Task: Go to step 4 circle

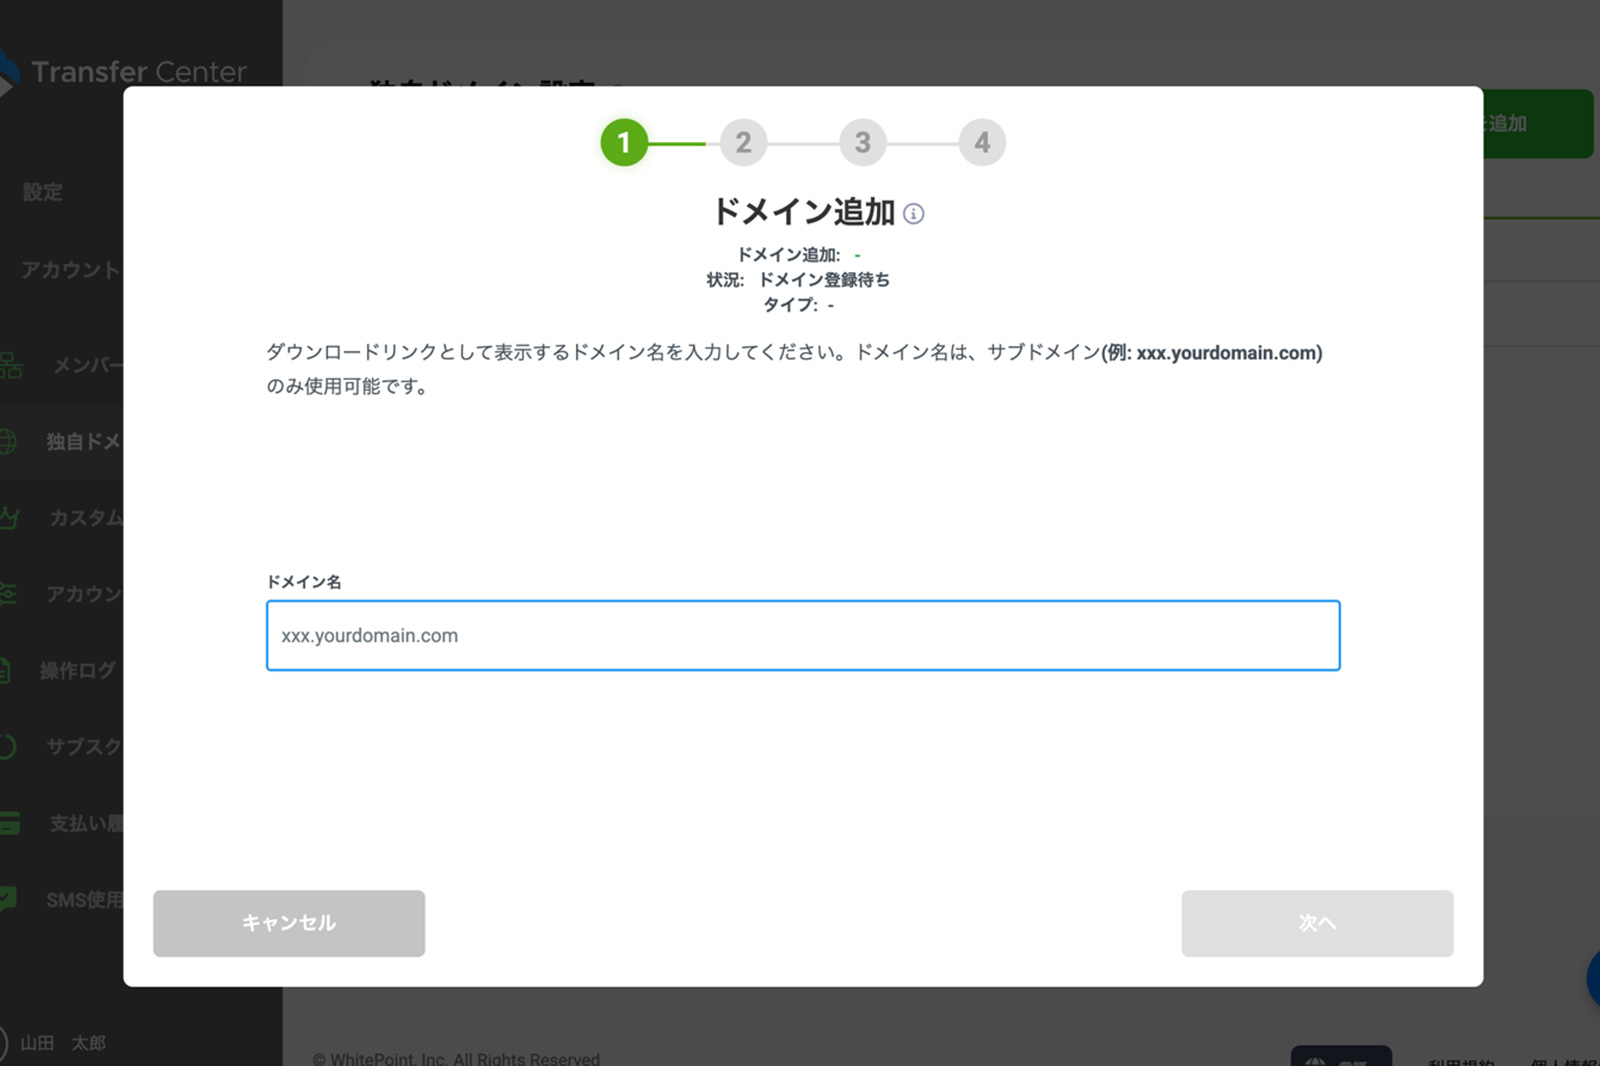Action: click(x=982, y=142)
